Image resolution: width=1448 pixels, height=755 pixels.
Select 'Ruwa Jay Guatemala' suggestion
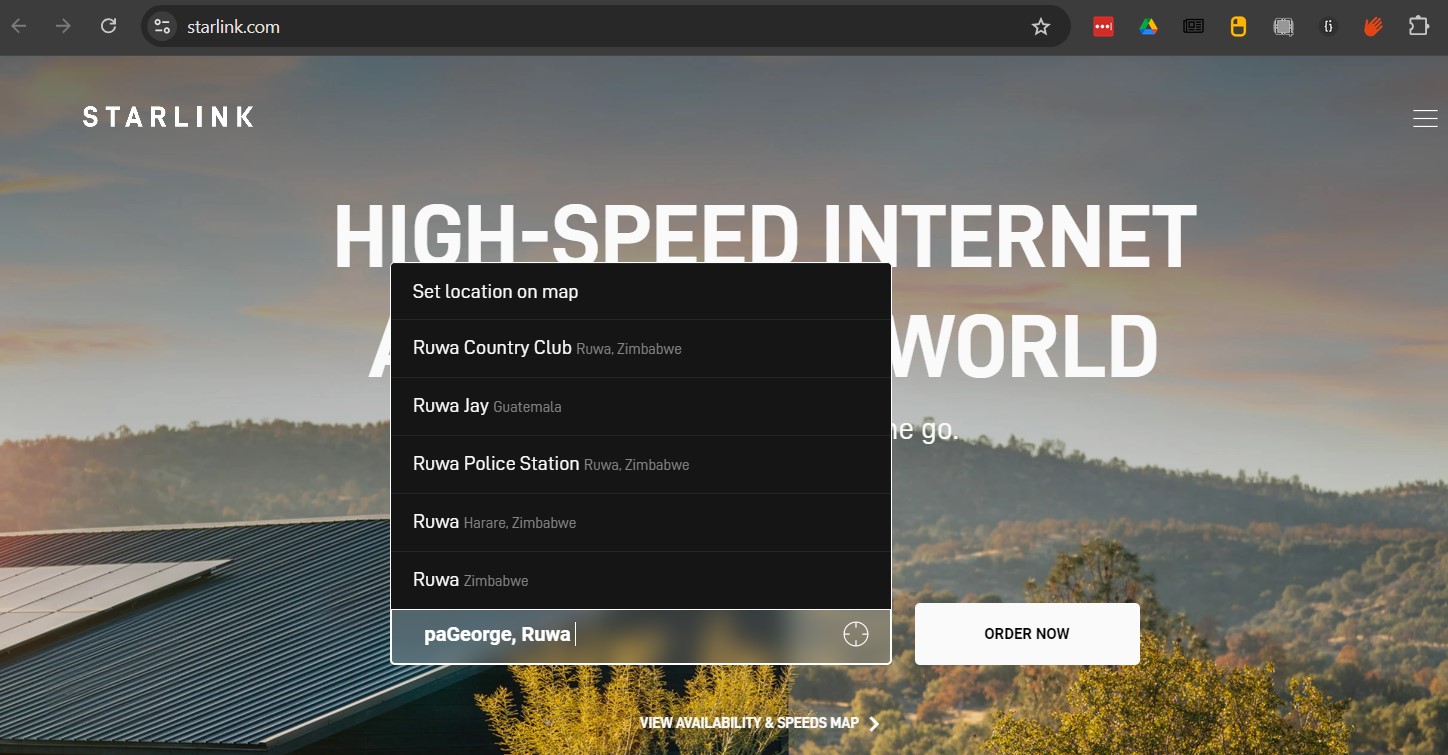[487, 406]
